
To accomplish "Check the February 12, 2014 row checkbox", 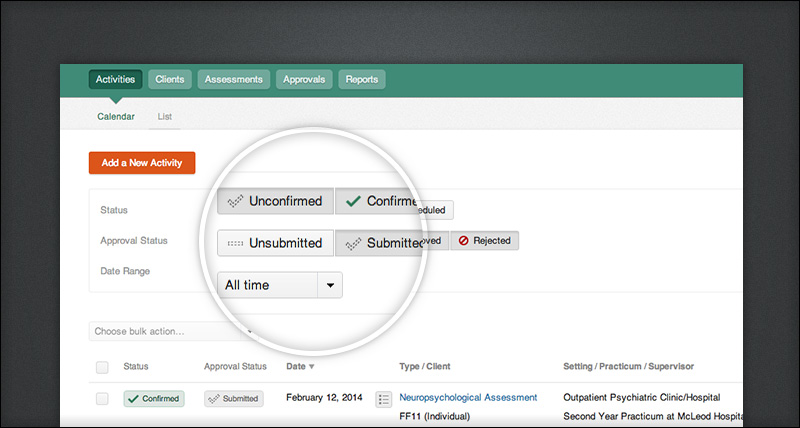I will (102, 399).
